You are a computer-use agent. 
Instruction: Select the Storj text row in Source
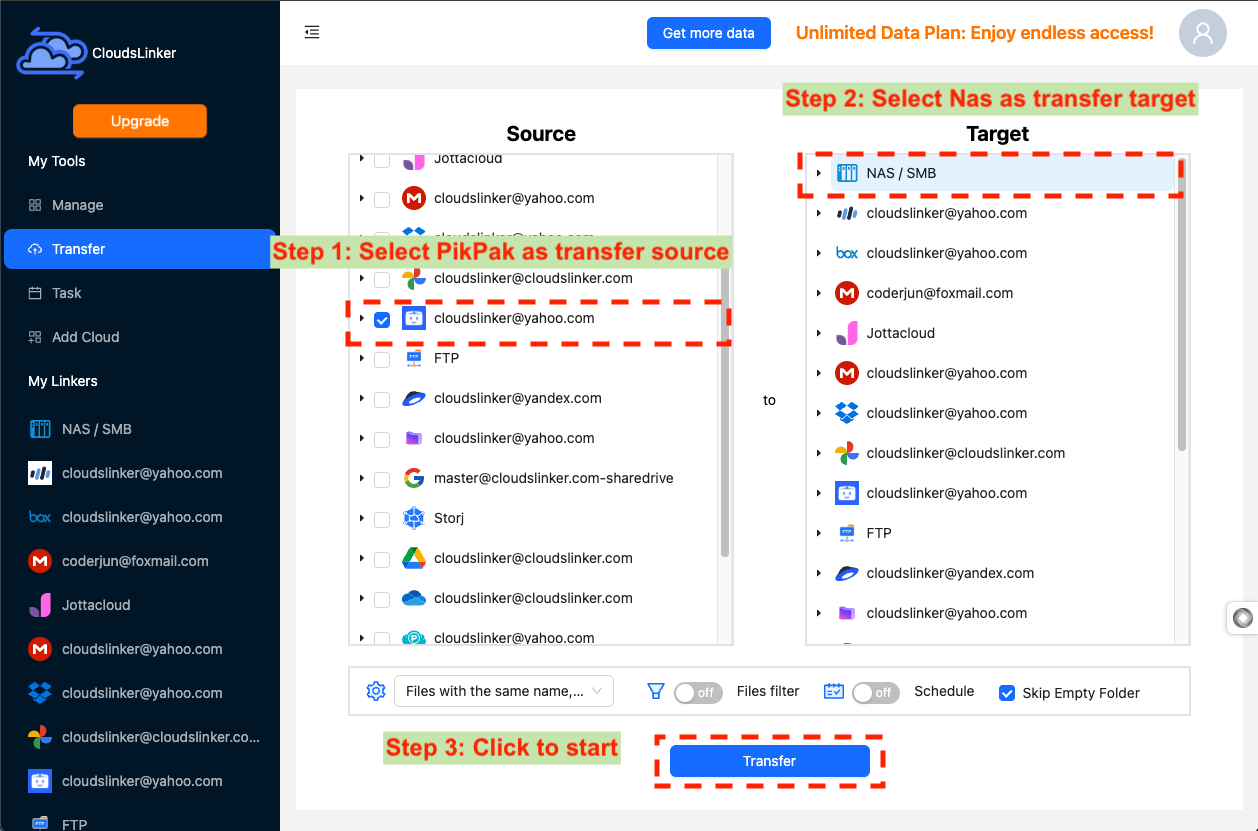click(x=449, y=518)
